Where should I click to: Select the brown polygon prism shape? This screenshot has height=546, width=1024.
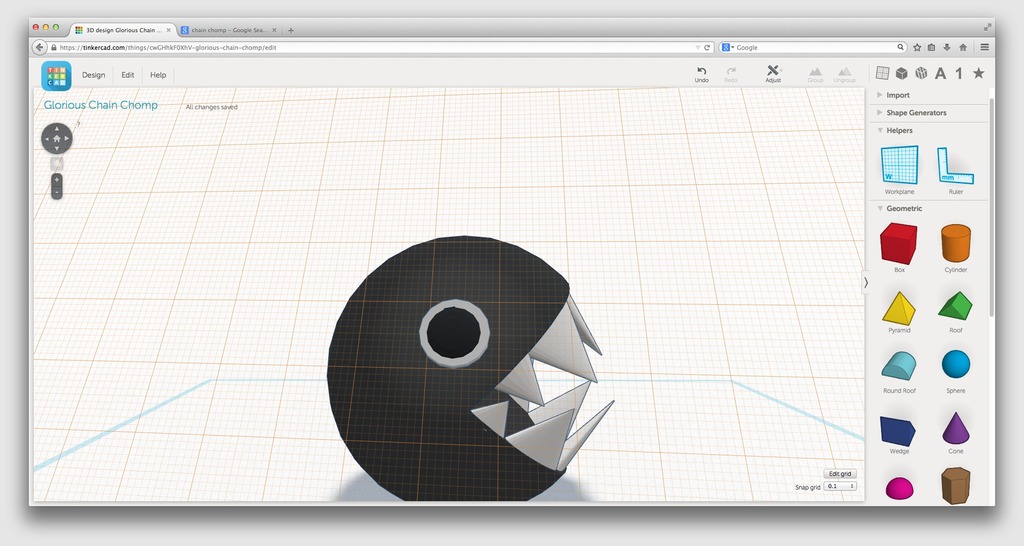coord(955,485)
